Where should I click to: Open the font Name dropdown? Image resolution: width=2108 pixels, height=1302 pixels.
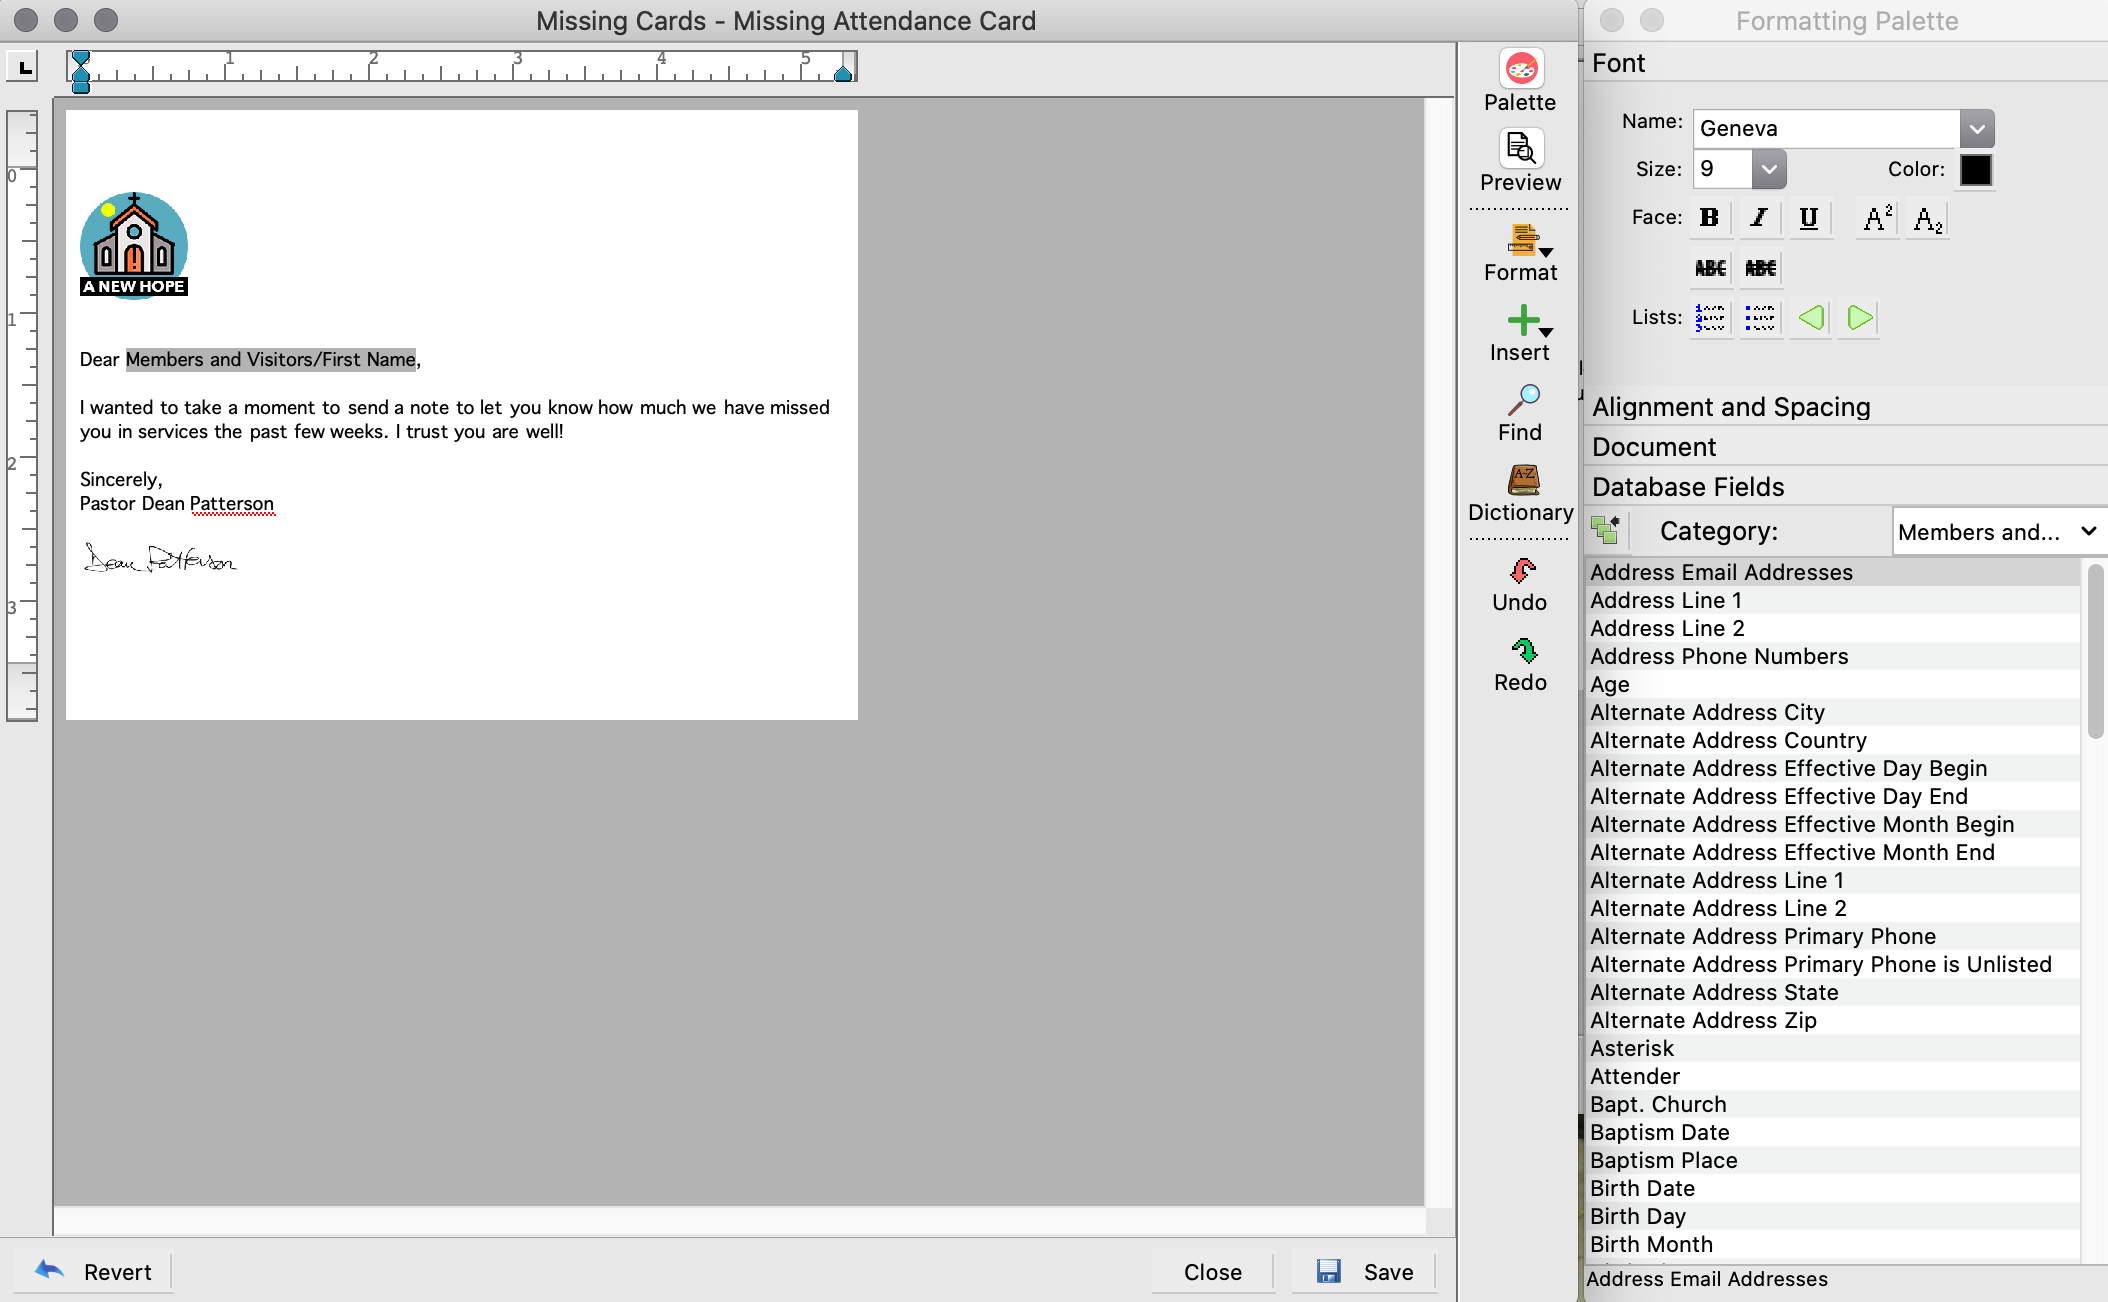pyautogui.click(x=1976, y=129)
